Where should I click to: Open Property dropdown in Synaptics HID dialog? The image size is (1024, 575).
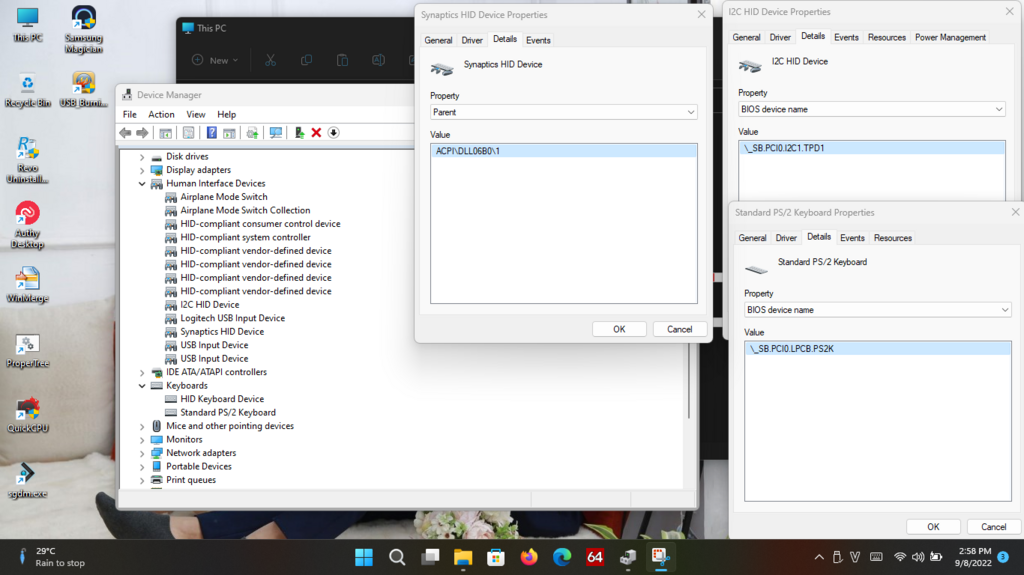[x=563, y=113]
